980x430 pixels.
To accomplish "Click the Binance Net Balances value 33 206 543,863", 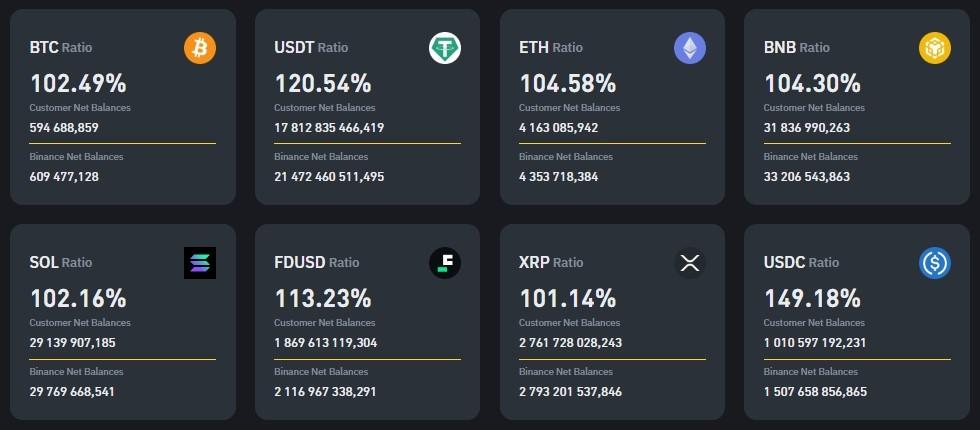I will [807, 176].
